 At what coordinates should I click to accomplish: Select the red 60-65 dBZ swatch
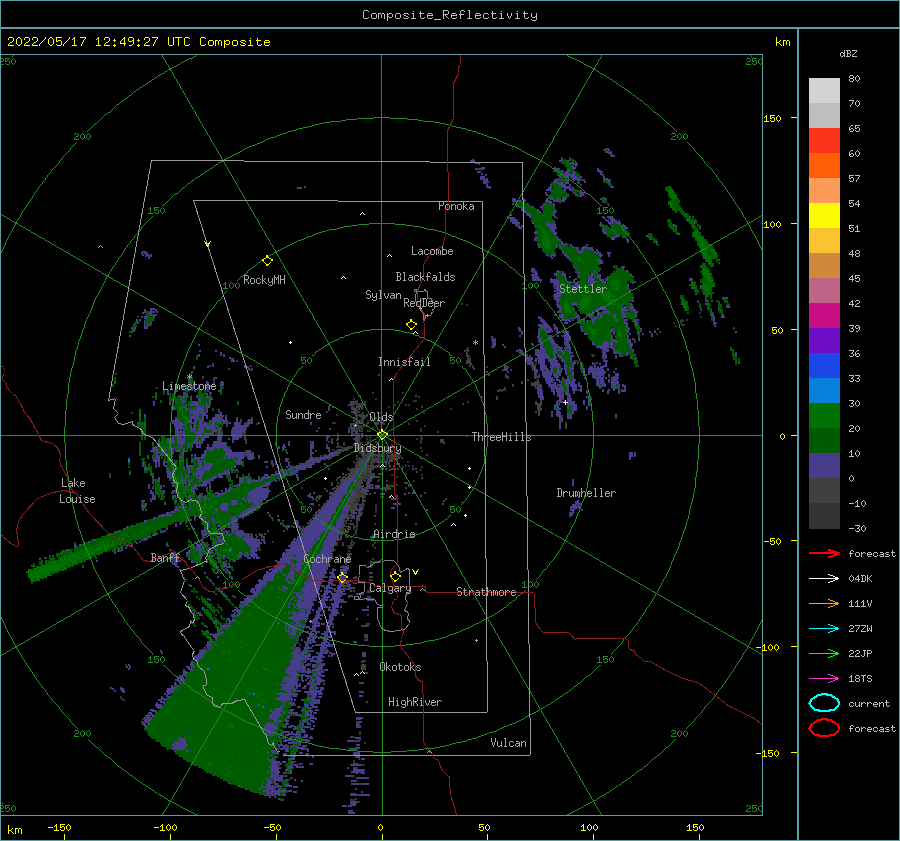pyautogui.click(x=824, y=141)
